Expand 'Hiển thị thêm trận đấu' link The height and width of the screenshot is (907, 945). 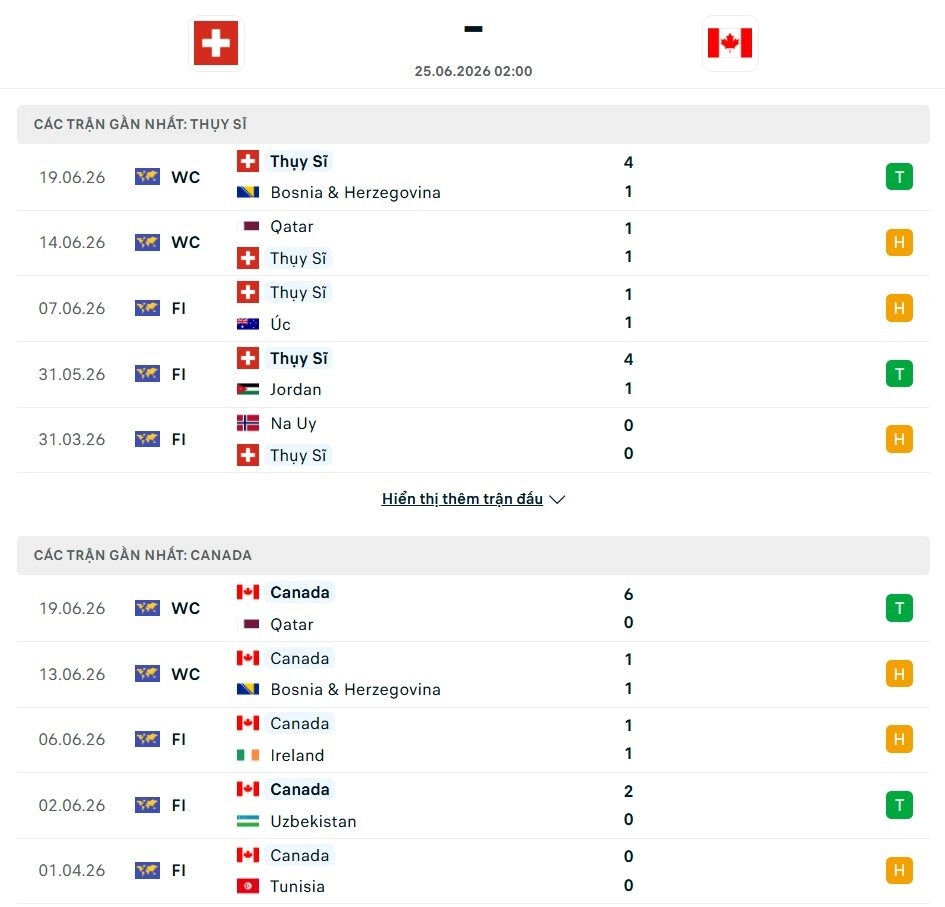(462, 499)
